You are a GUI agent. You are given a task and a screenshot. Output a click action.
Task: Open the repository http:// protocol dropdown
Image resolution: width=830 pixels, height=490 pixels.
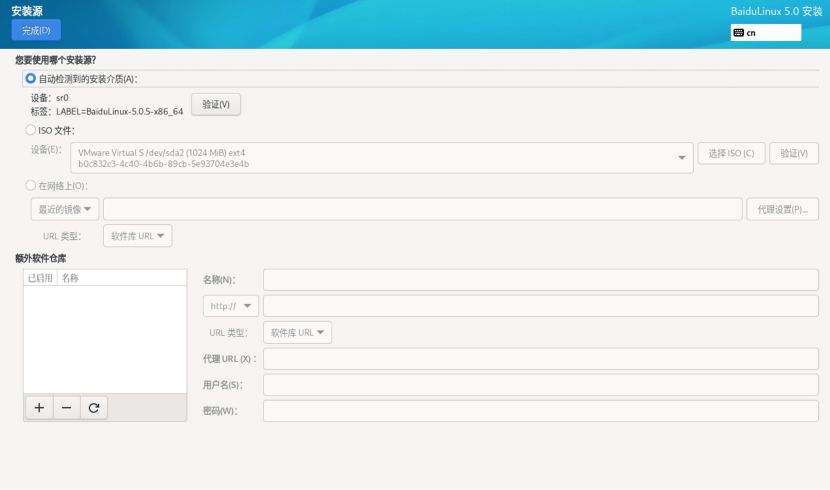tap(231, 306)
